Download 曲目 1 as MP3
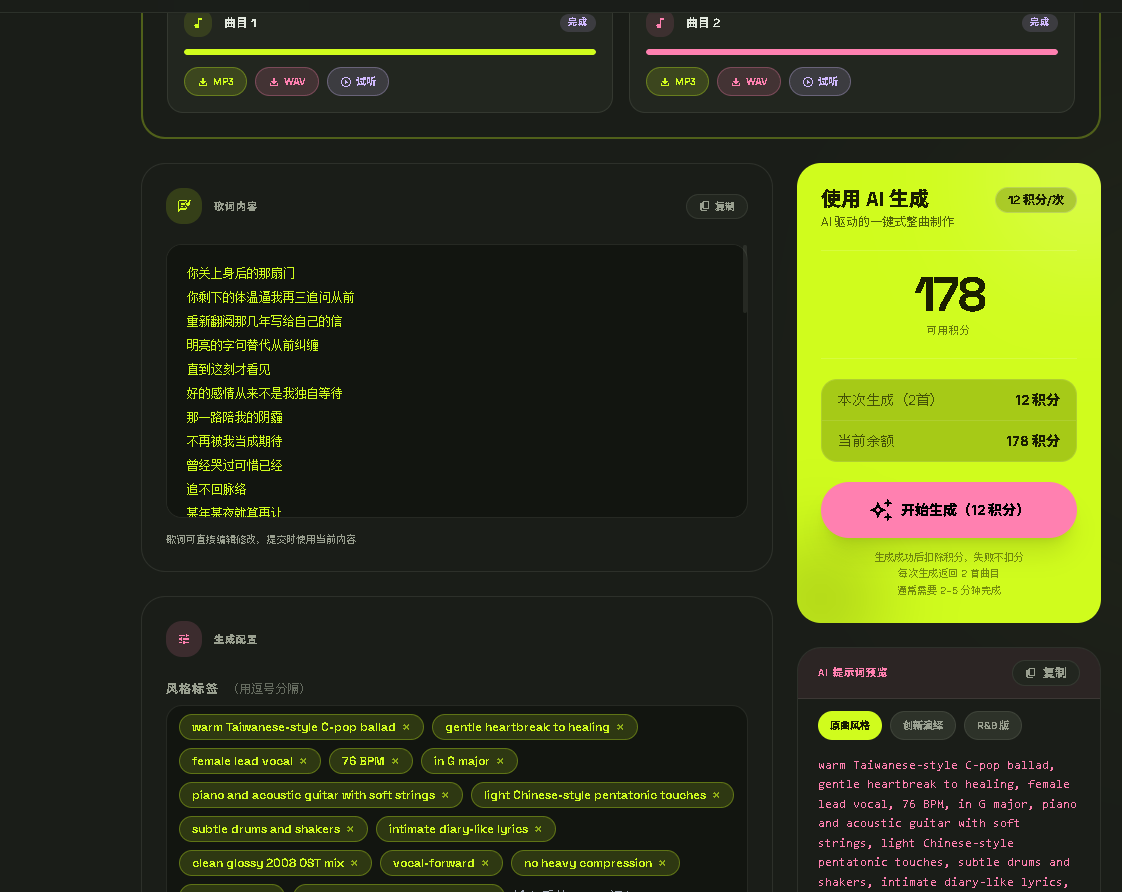 (215, 82)
